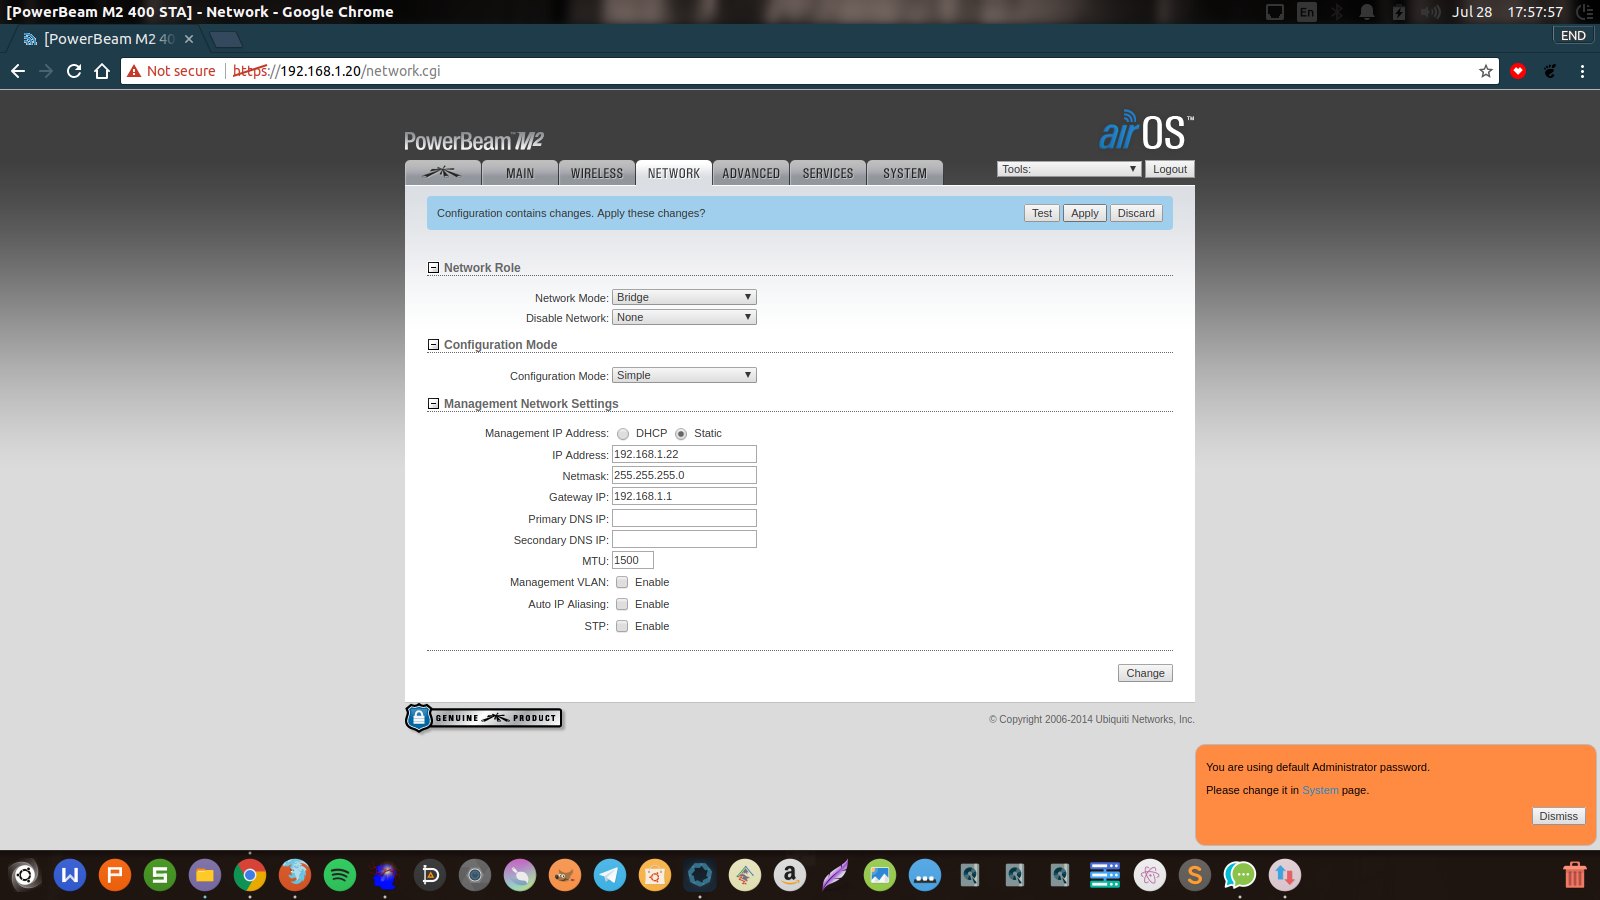Open the Chrome home page
This screenshot has height=900, width=1600.
point(102,71)
